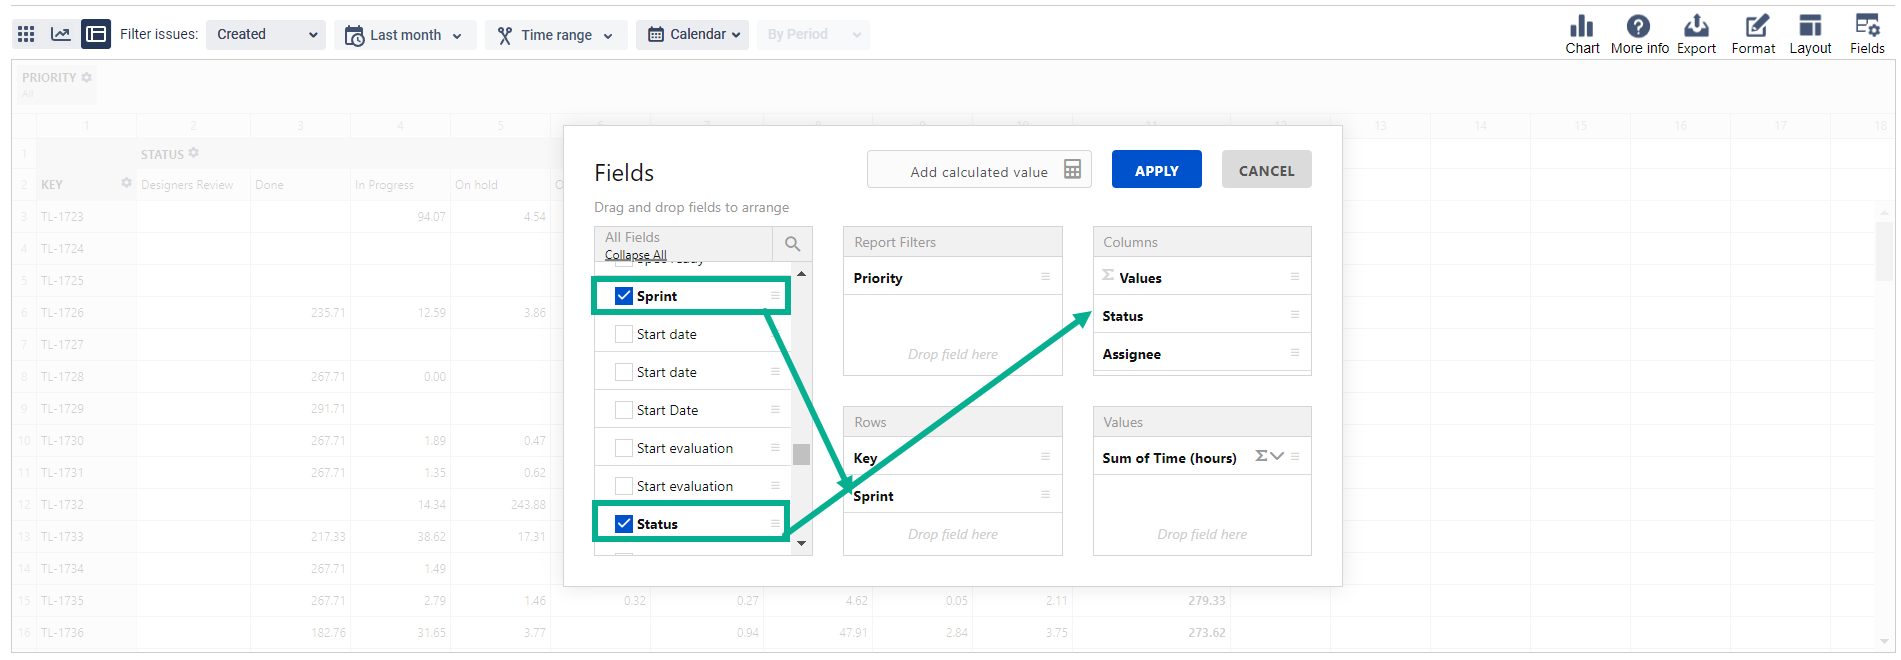The width and height of the screenshot is (1901, 660).
Task: Click the search icon in All Fields
Action: (x=792, y=244)
